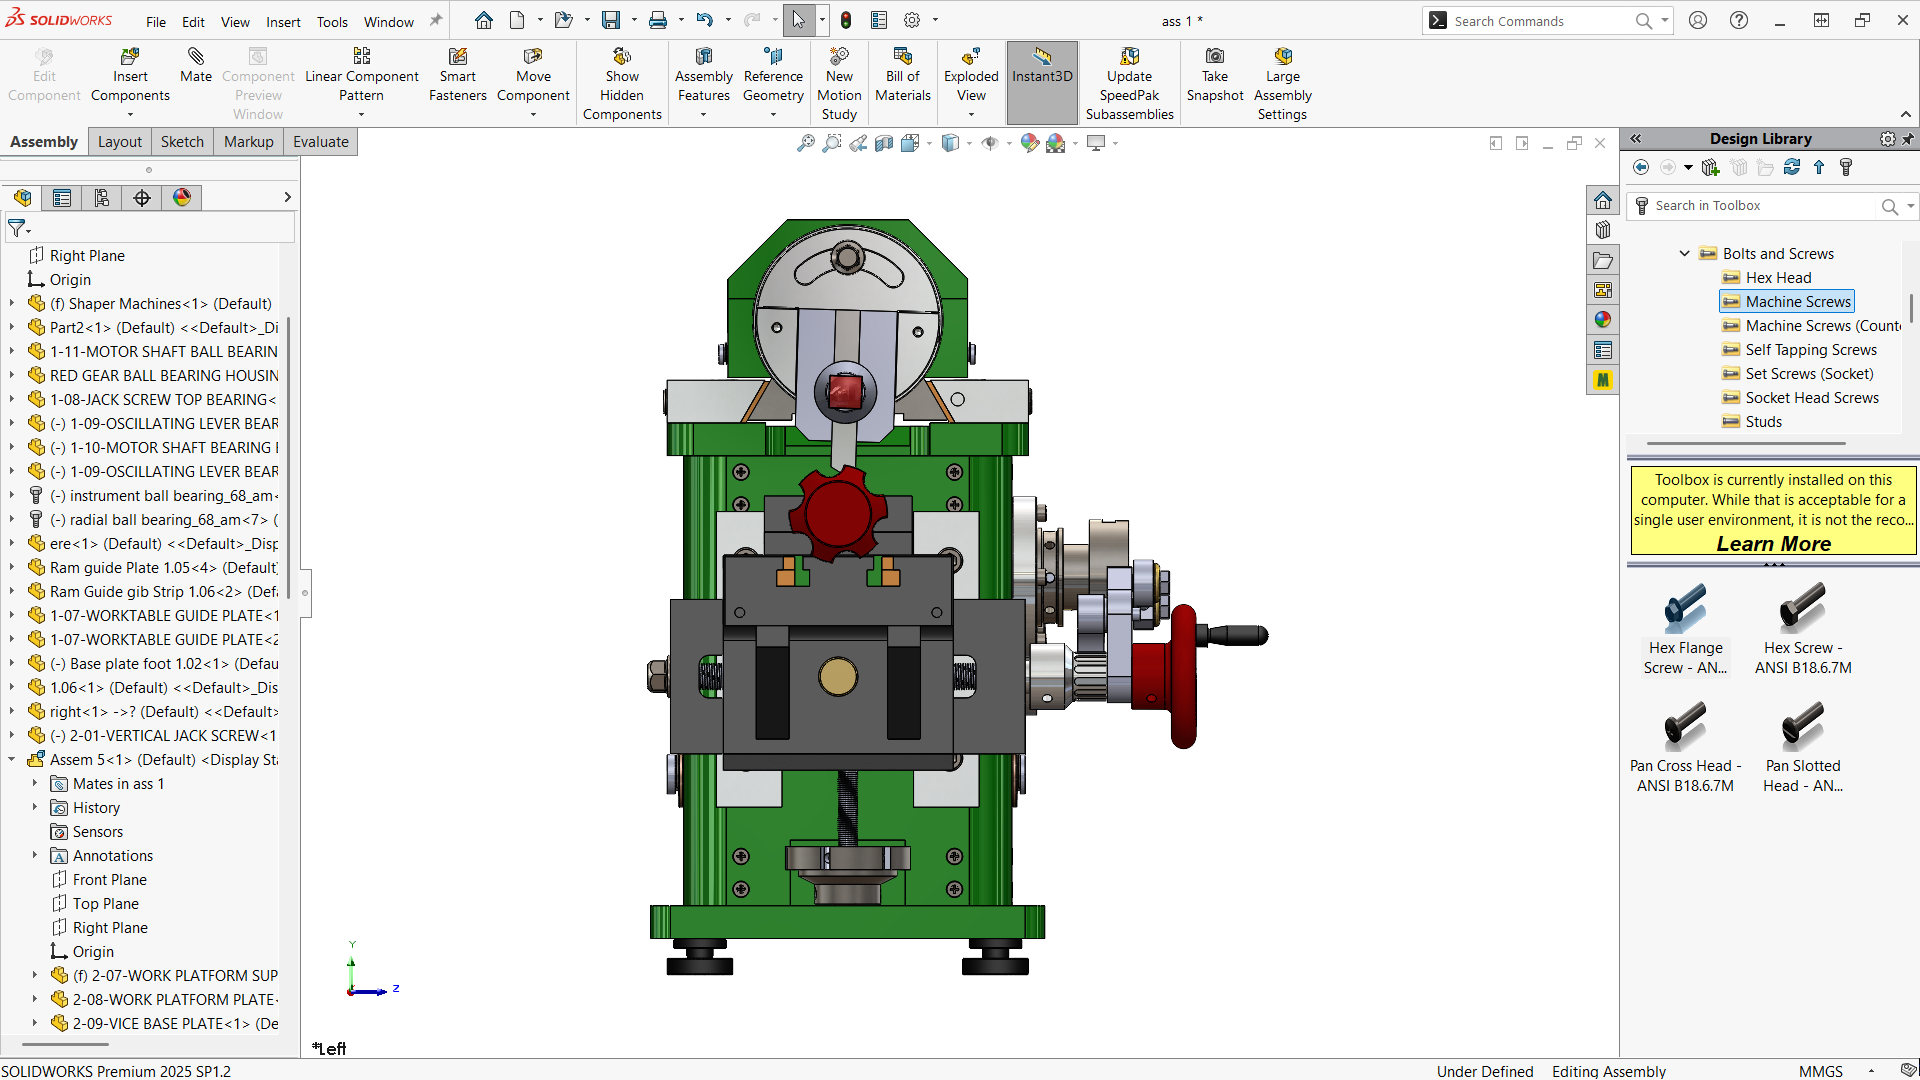Click the Search in Toolbox field
Screen dimensions: 1920x1080
click(x=1765, y=206)
